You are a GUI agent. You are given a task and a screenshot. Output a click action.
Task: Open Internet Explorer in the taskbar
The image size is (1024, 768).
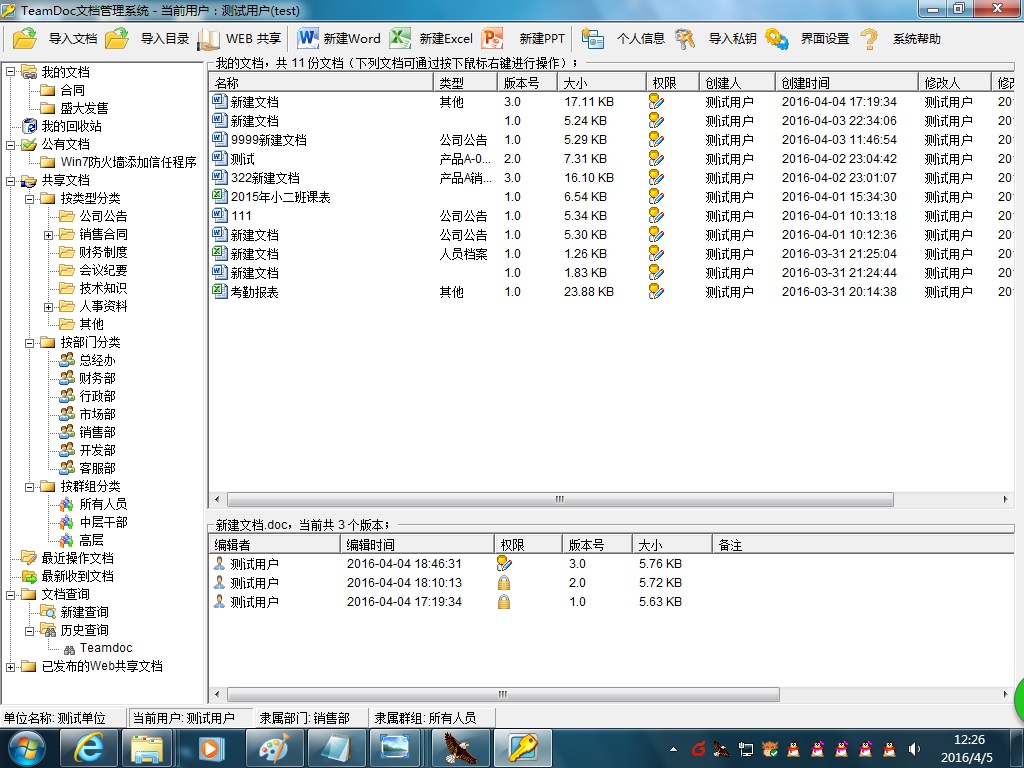[88, 748]
